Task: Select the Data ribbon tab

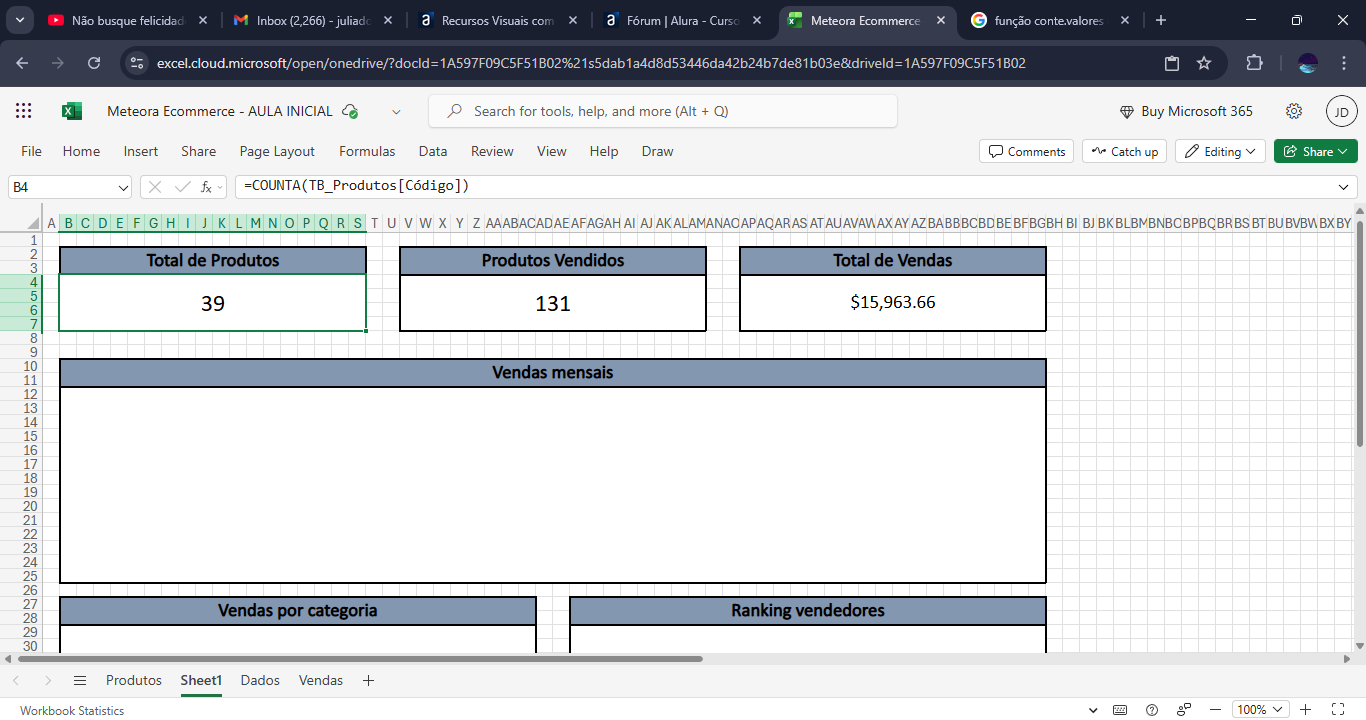Action: coord(433,151)
